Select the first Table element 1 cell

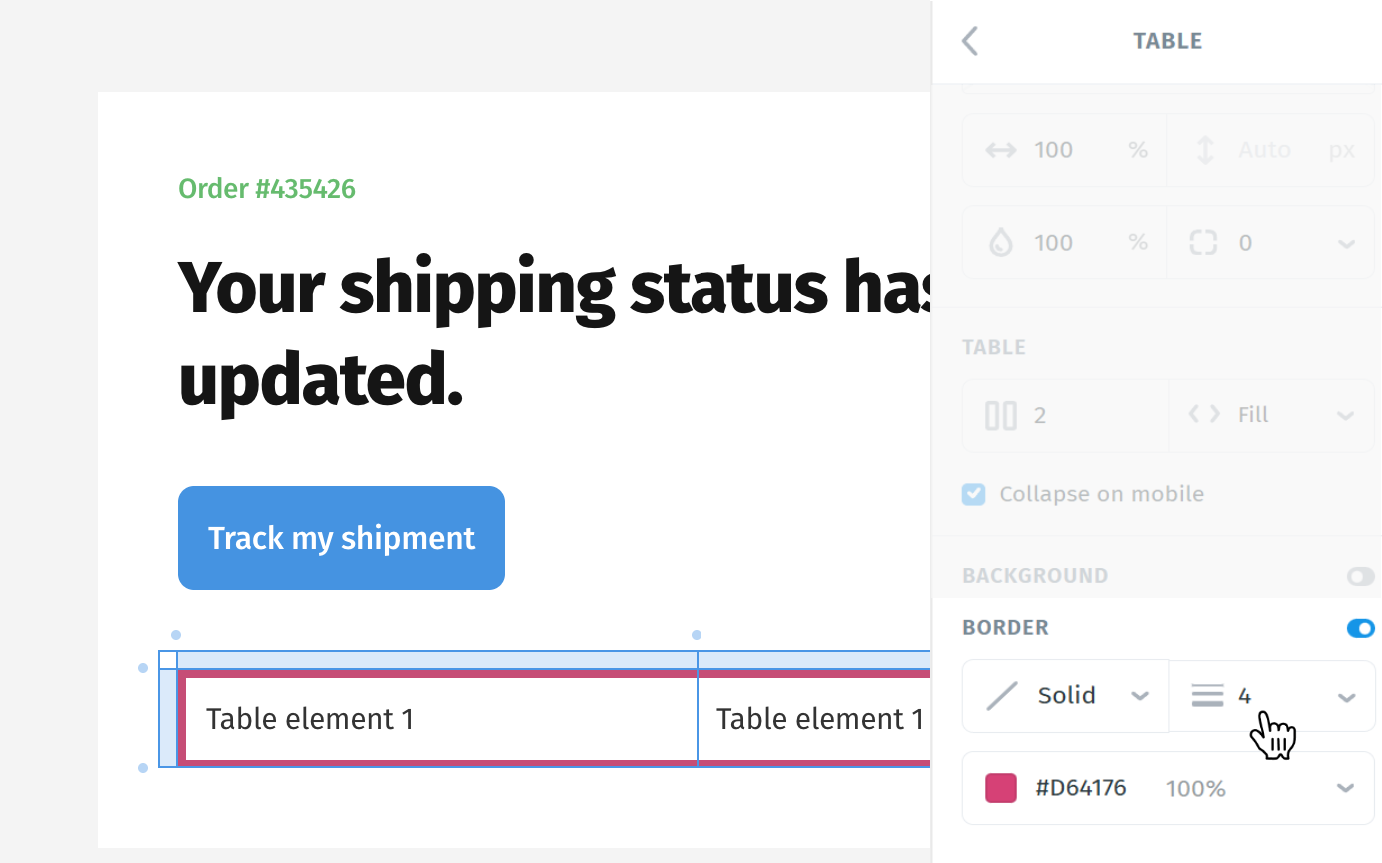310,719
